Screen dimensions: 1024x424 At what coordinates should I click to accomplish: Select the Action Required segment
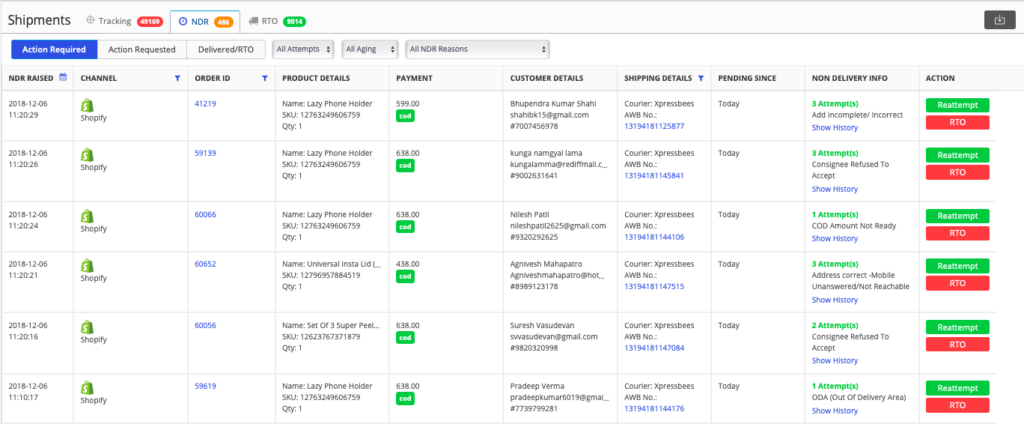54,50
